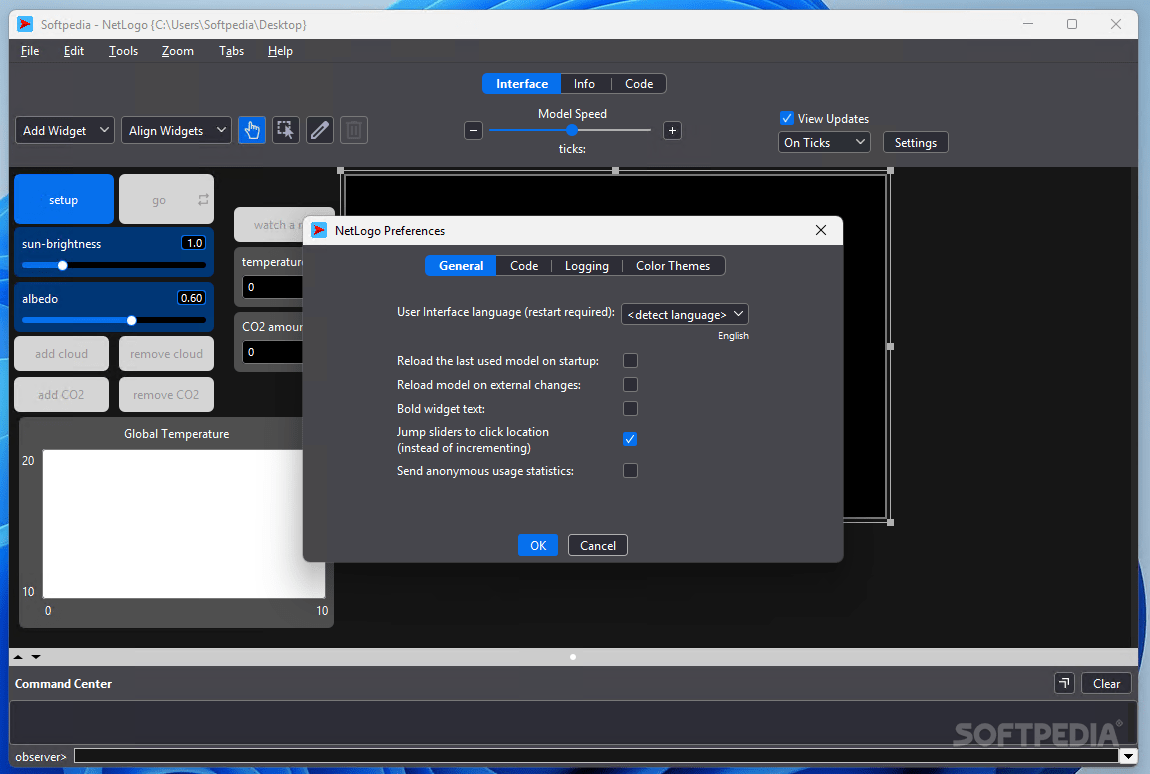Image resolution: width=1150 pixels, height=774 pixels.
Task: Decrease model speed with minus button
Action: pos(474,131)
